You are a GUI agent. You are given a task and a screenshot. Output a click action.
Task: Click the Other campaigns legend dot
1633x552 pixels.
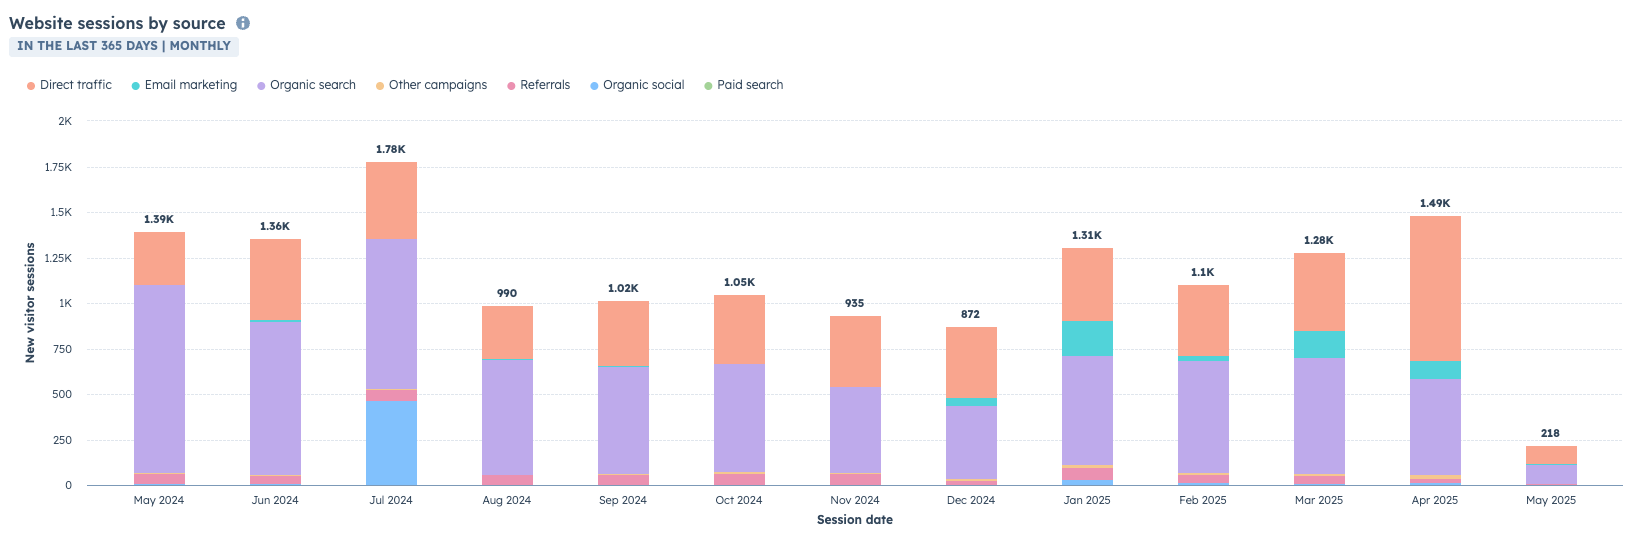tap(380, 86)
